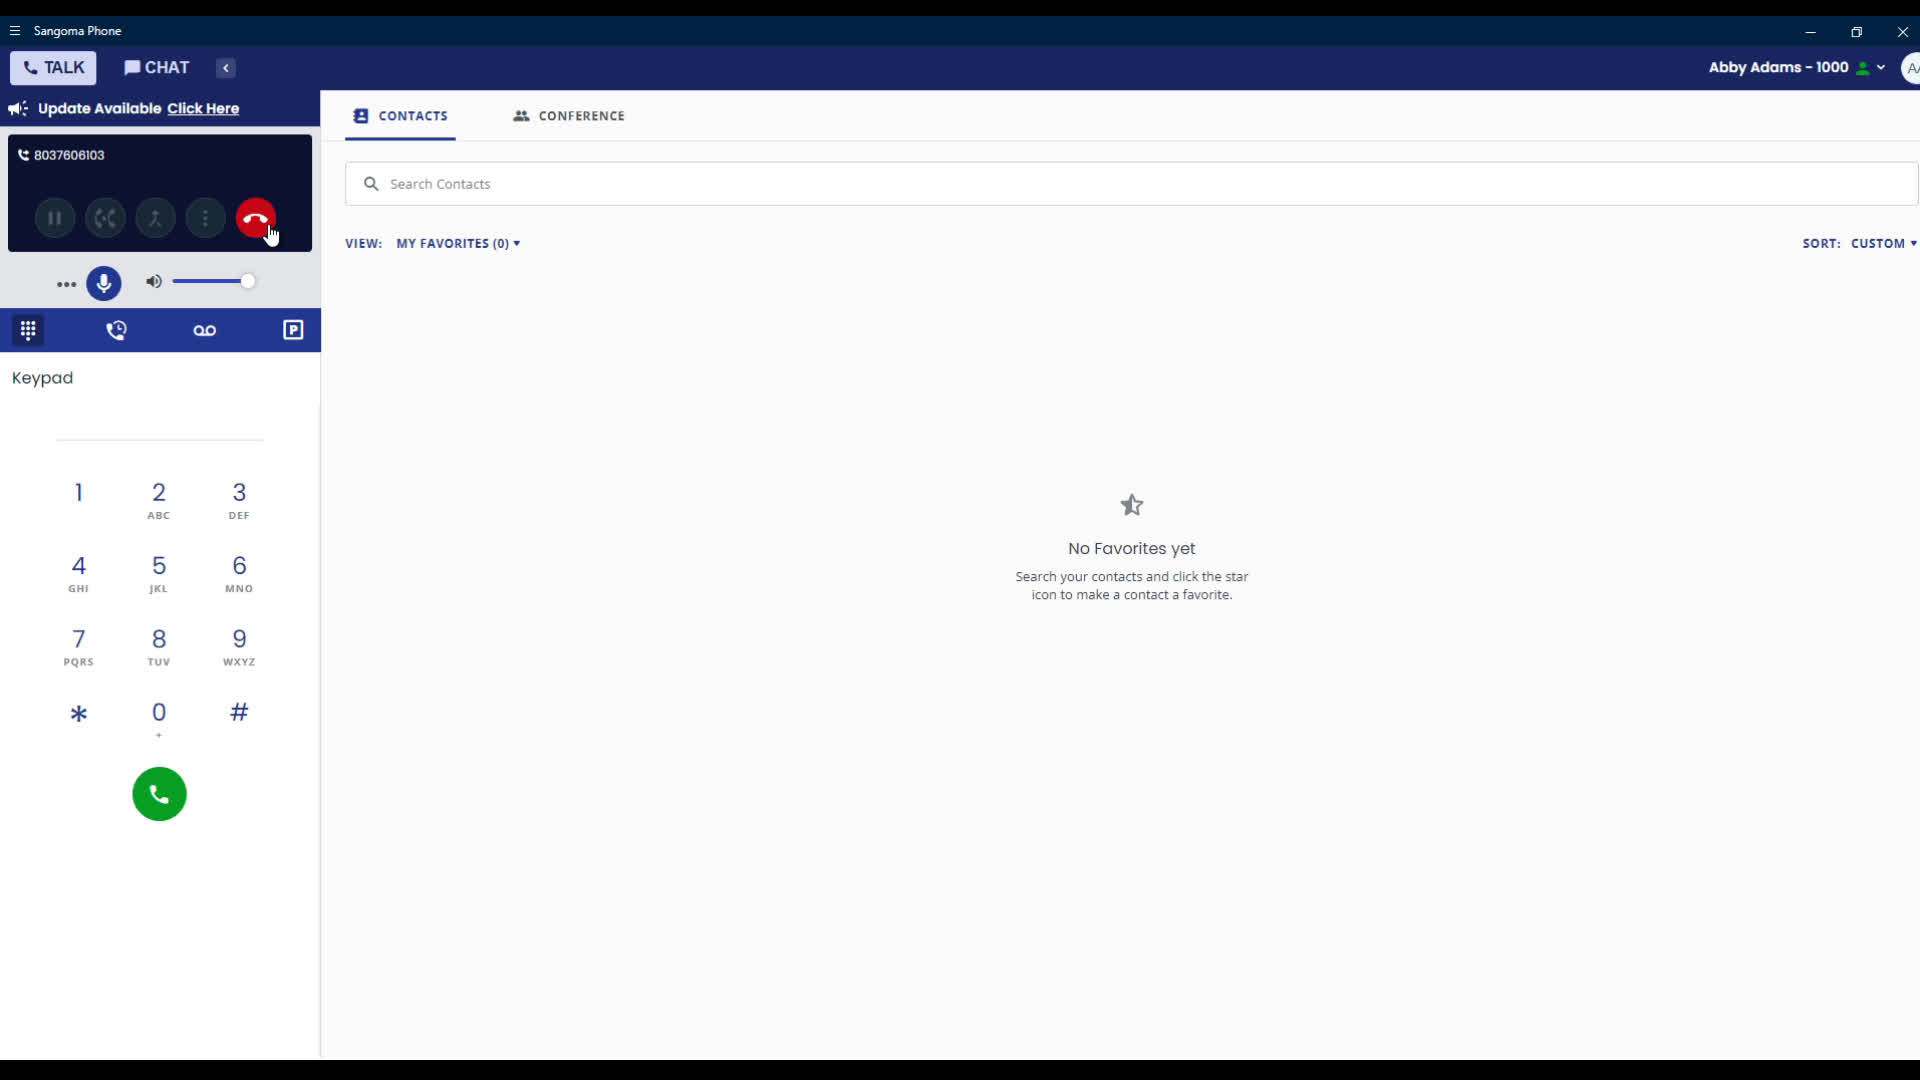This screenshot has width=1920, height=1080.
Task: Click Here to install the update
Action: [202, 108]
